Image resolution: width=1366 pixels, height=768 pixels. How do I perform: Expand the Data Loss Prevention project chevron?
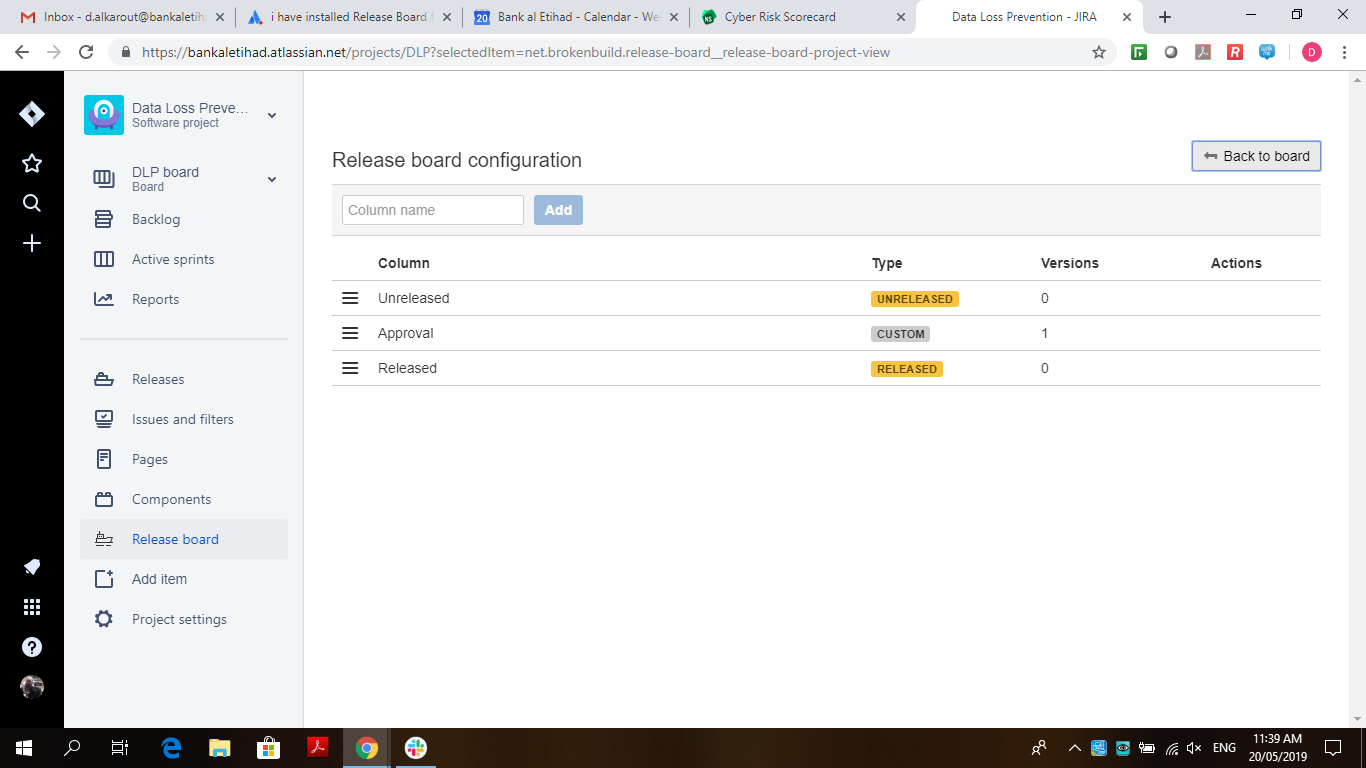click(271, 115)
